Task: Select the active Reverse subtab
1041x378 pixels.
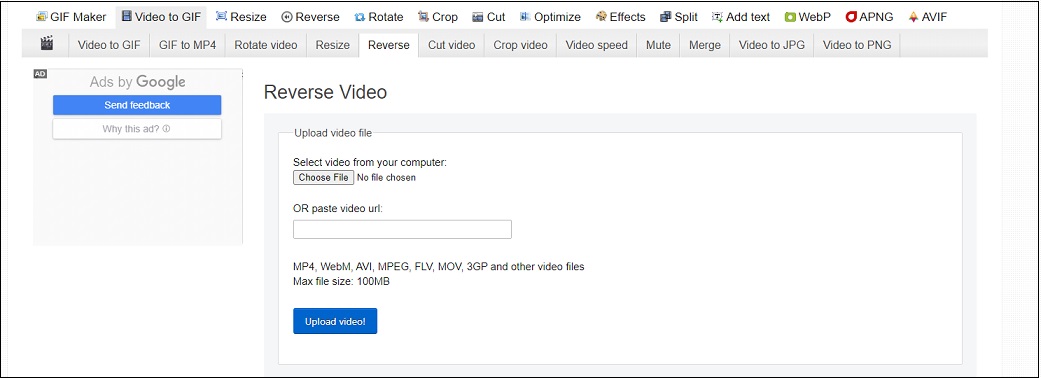Action: tap(388, 45)
